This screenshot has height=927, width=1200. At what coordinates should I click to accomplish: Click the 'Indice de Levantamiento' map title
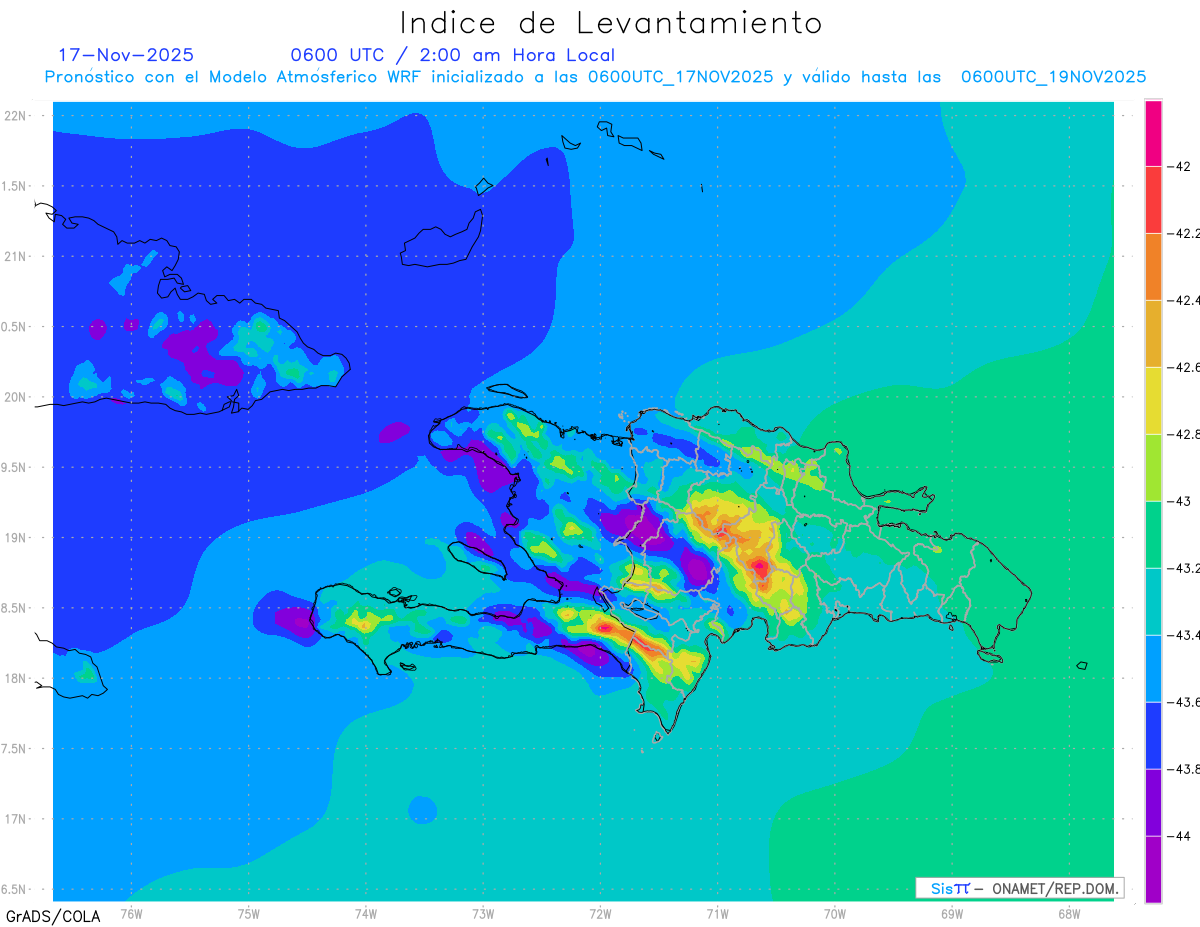pos(611,22)
